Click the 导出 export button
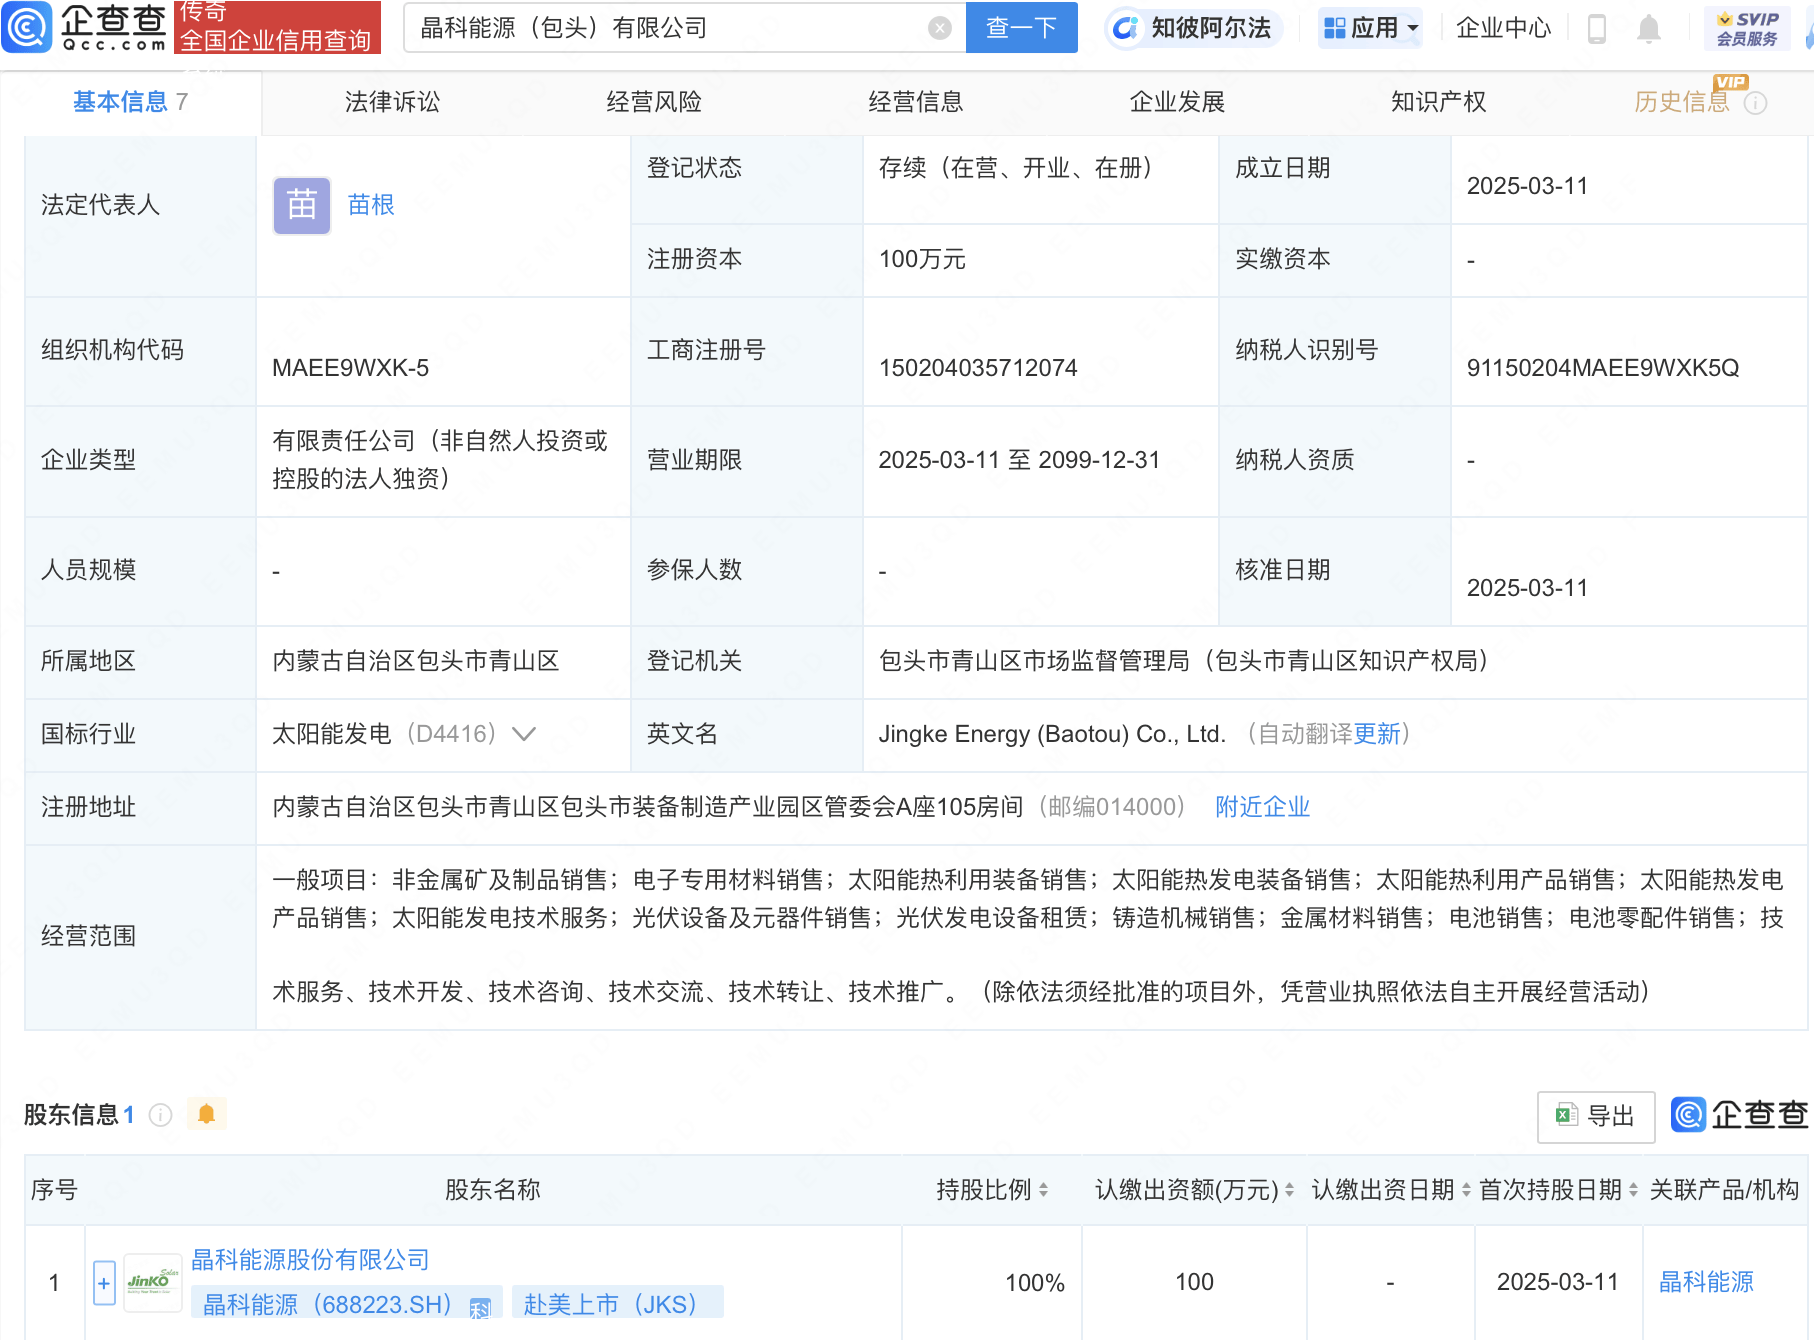The height and width of the screenshot is (1340, 1814). [1596, 1116]
